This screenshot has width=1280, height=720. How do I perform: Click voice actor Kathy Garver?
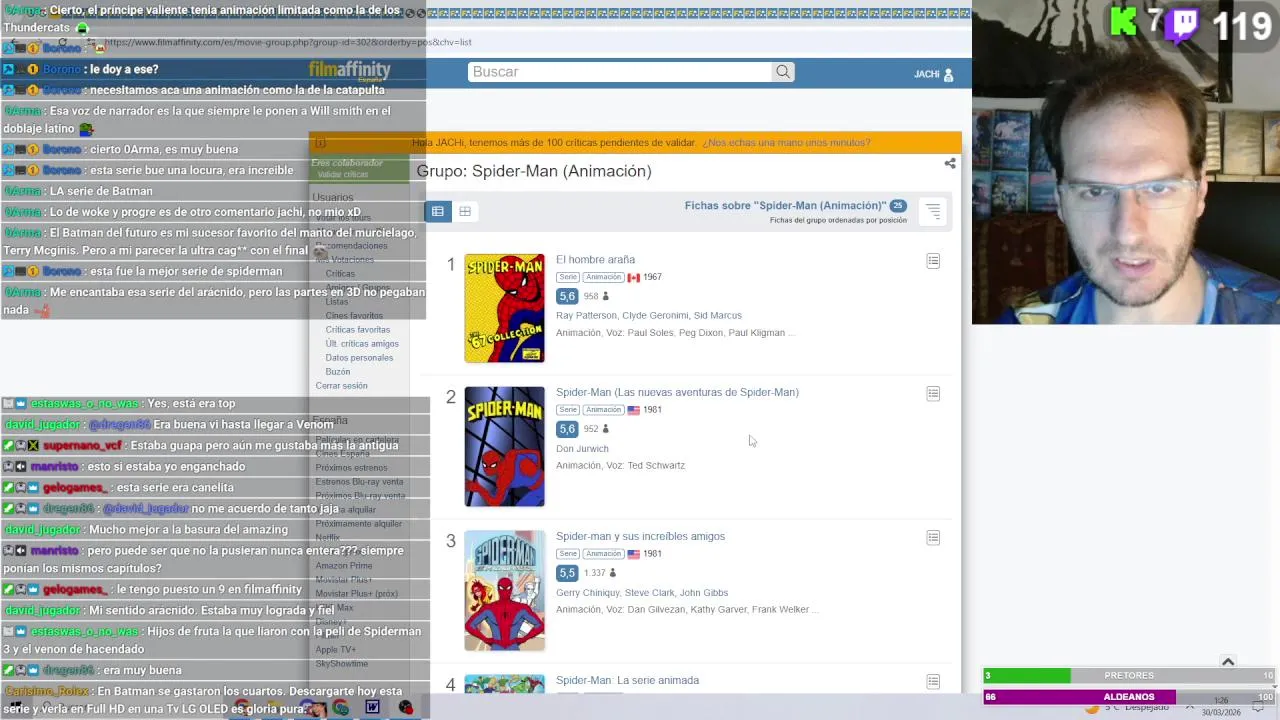[x=718, y=610]
